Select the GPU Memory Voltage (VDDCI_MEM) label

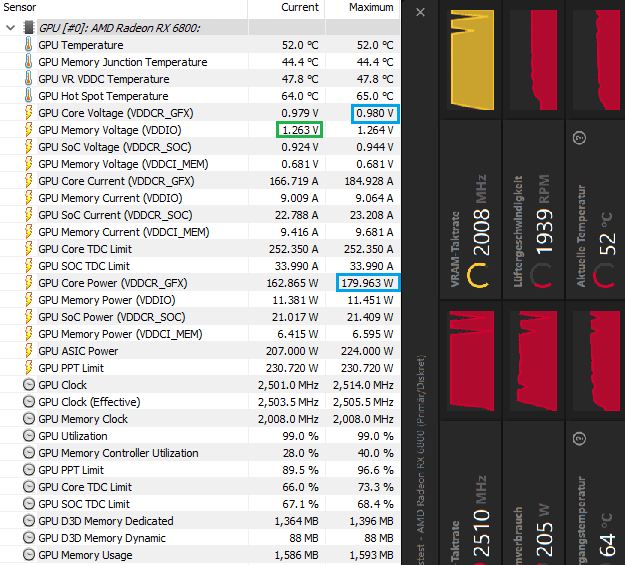123,164
